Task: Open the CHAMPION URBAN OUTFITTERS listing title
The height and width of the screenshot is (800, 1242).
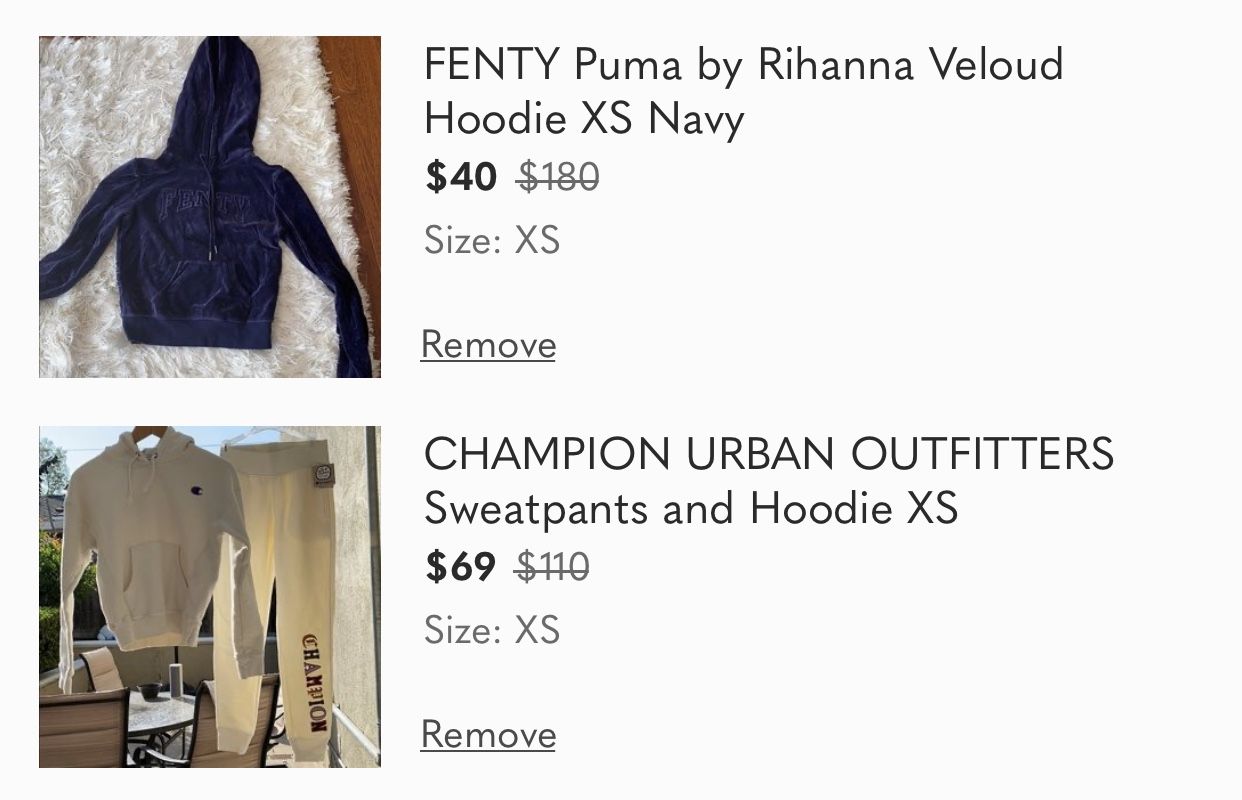Action: (768, 481)
